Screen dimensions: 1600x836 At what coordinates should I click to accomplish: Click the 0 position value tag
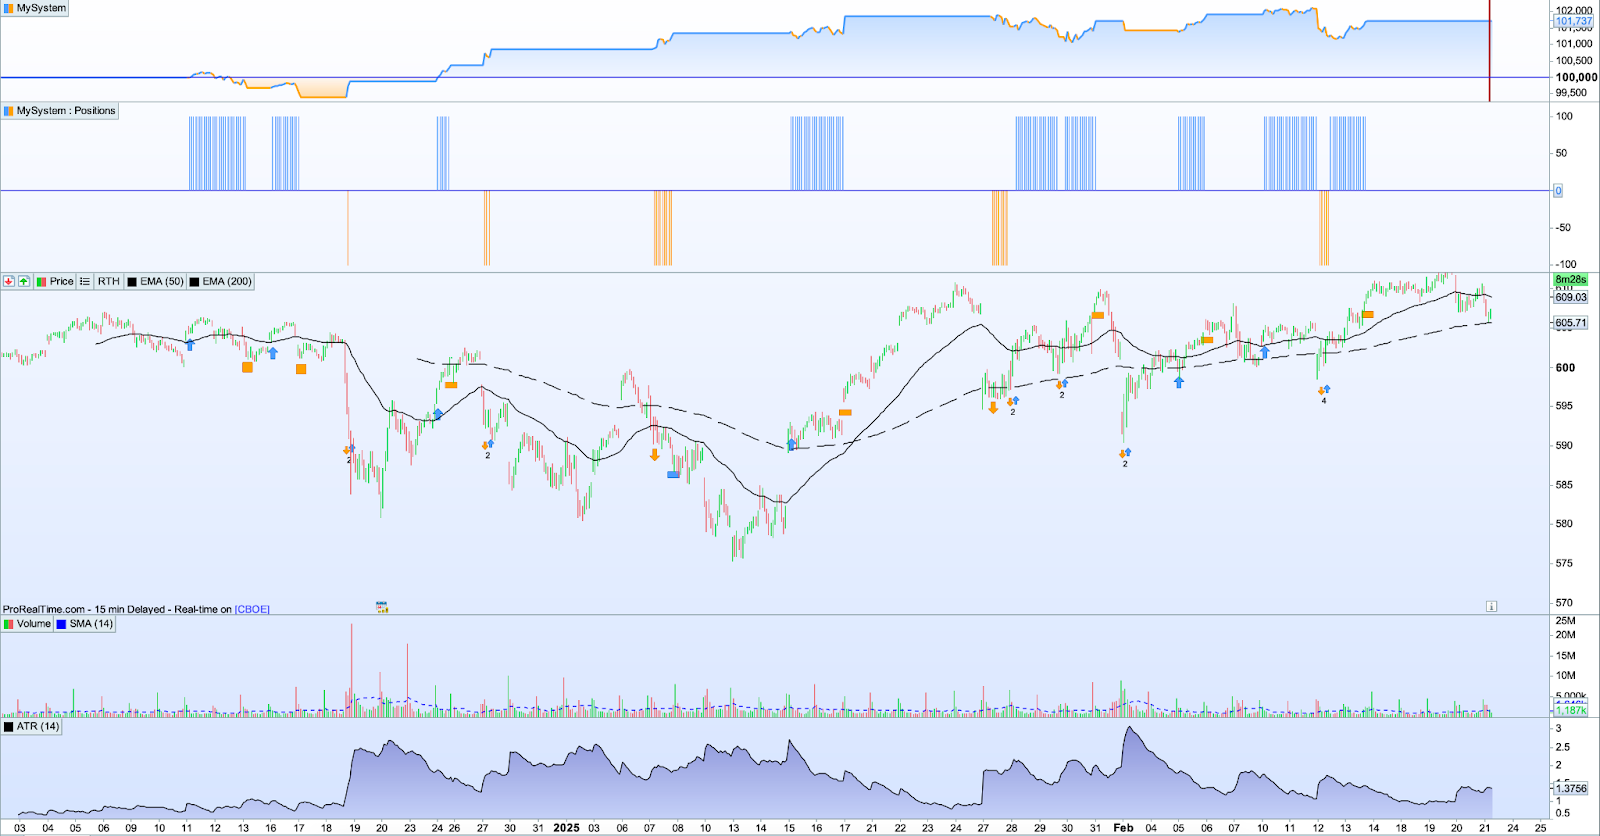pos(1557,191)
